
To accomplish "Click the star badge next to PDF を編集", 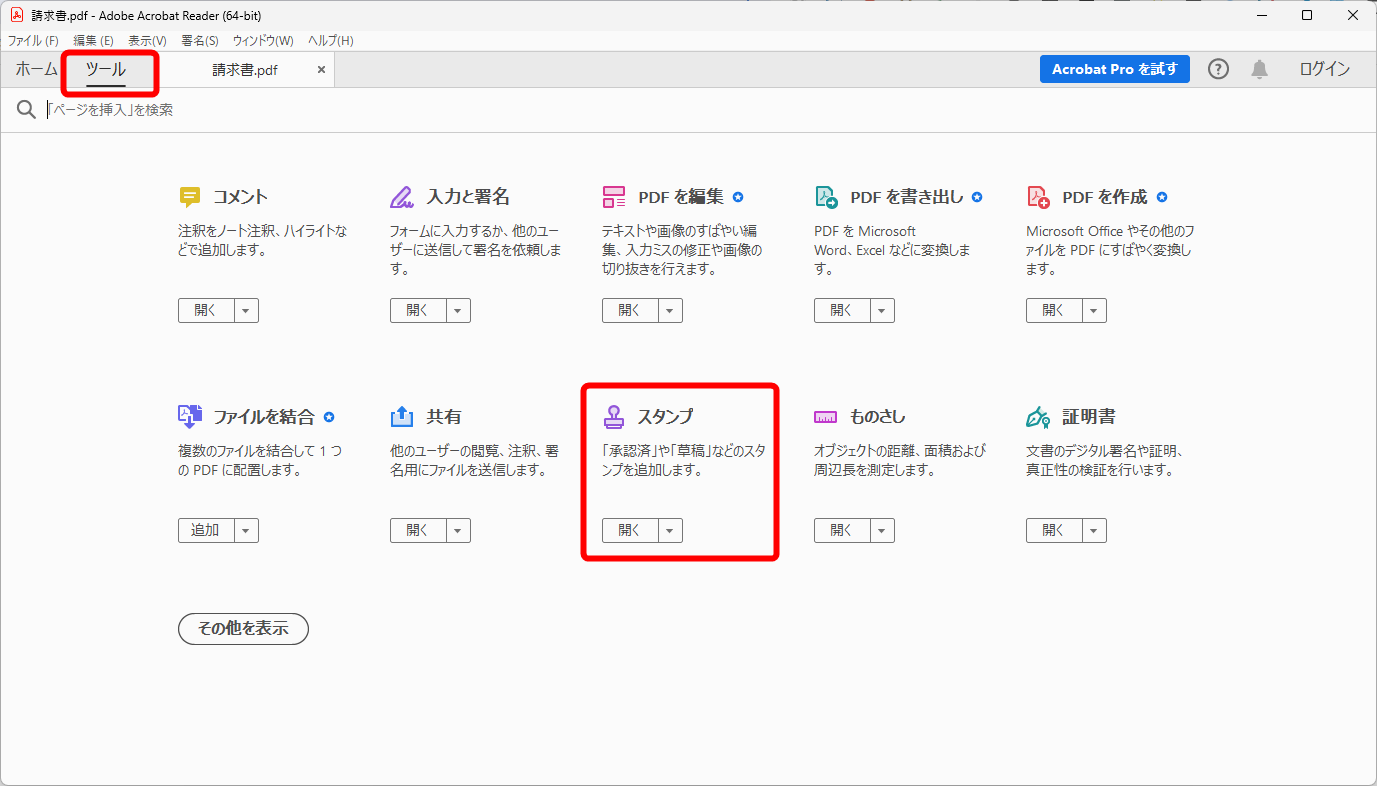I will (738, 197).
